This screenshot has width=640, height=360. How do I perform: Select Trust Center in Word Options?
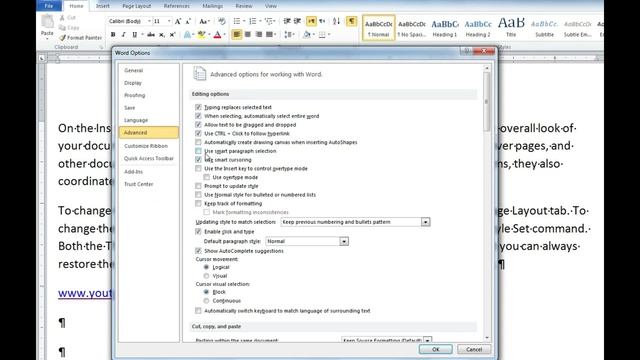(x=139, y=184)
